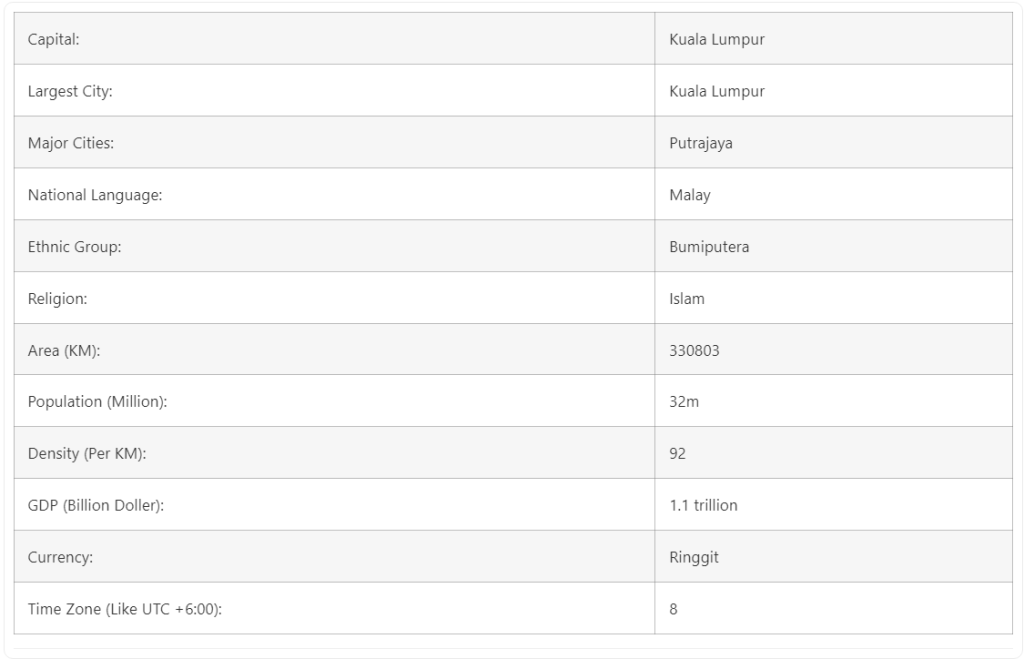Click the "Population (Million):" label
This screenshot has height=659, width=1024.
tap(97, 402)
